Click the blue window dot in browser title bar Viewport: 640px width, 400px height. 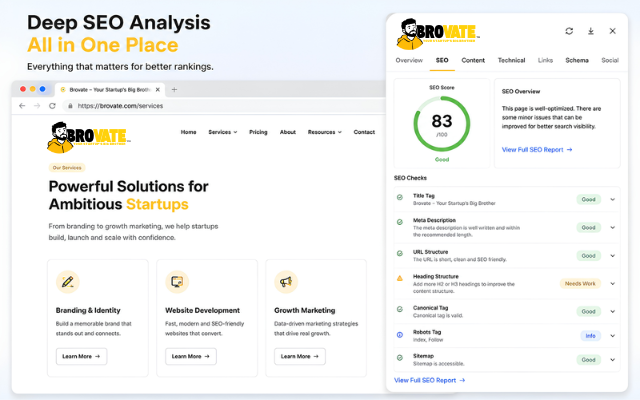pyautogui.click(x=42, y=89)
